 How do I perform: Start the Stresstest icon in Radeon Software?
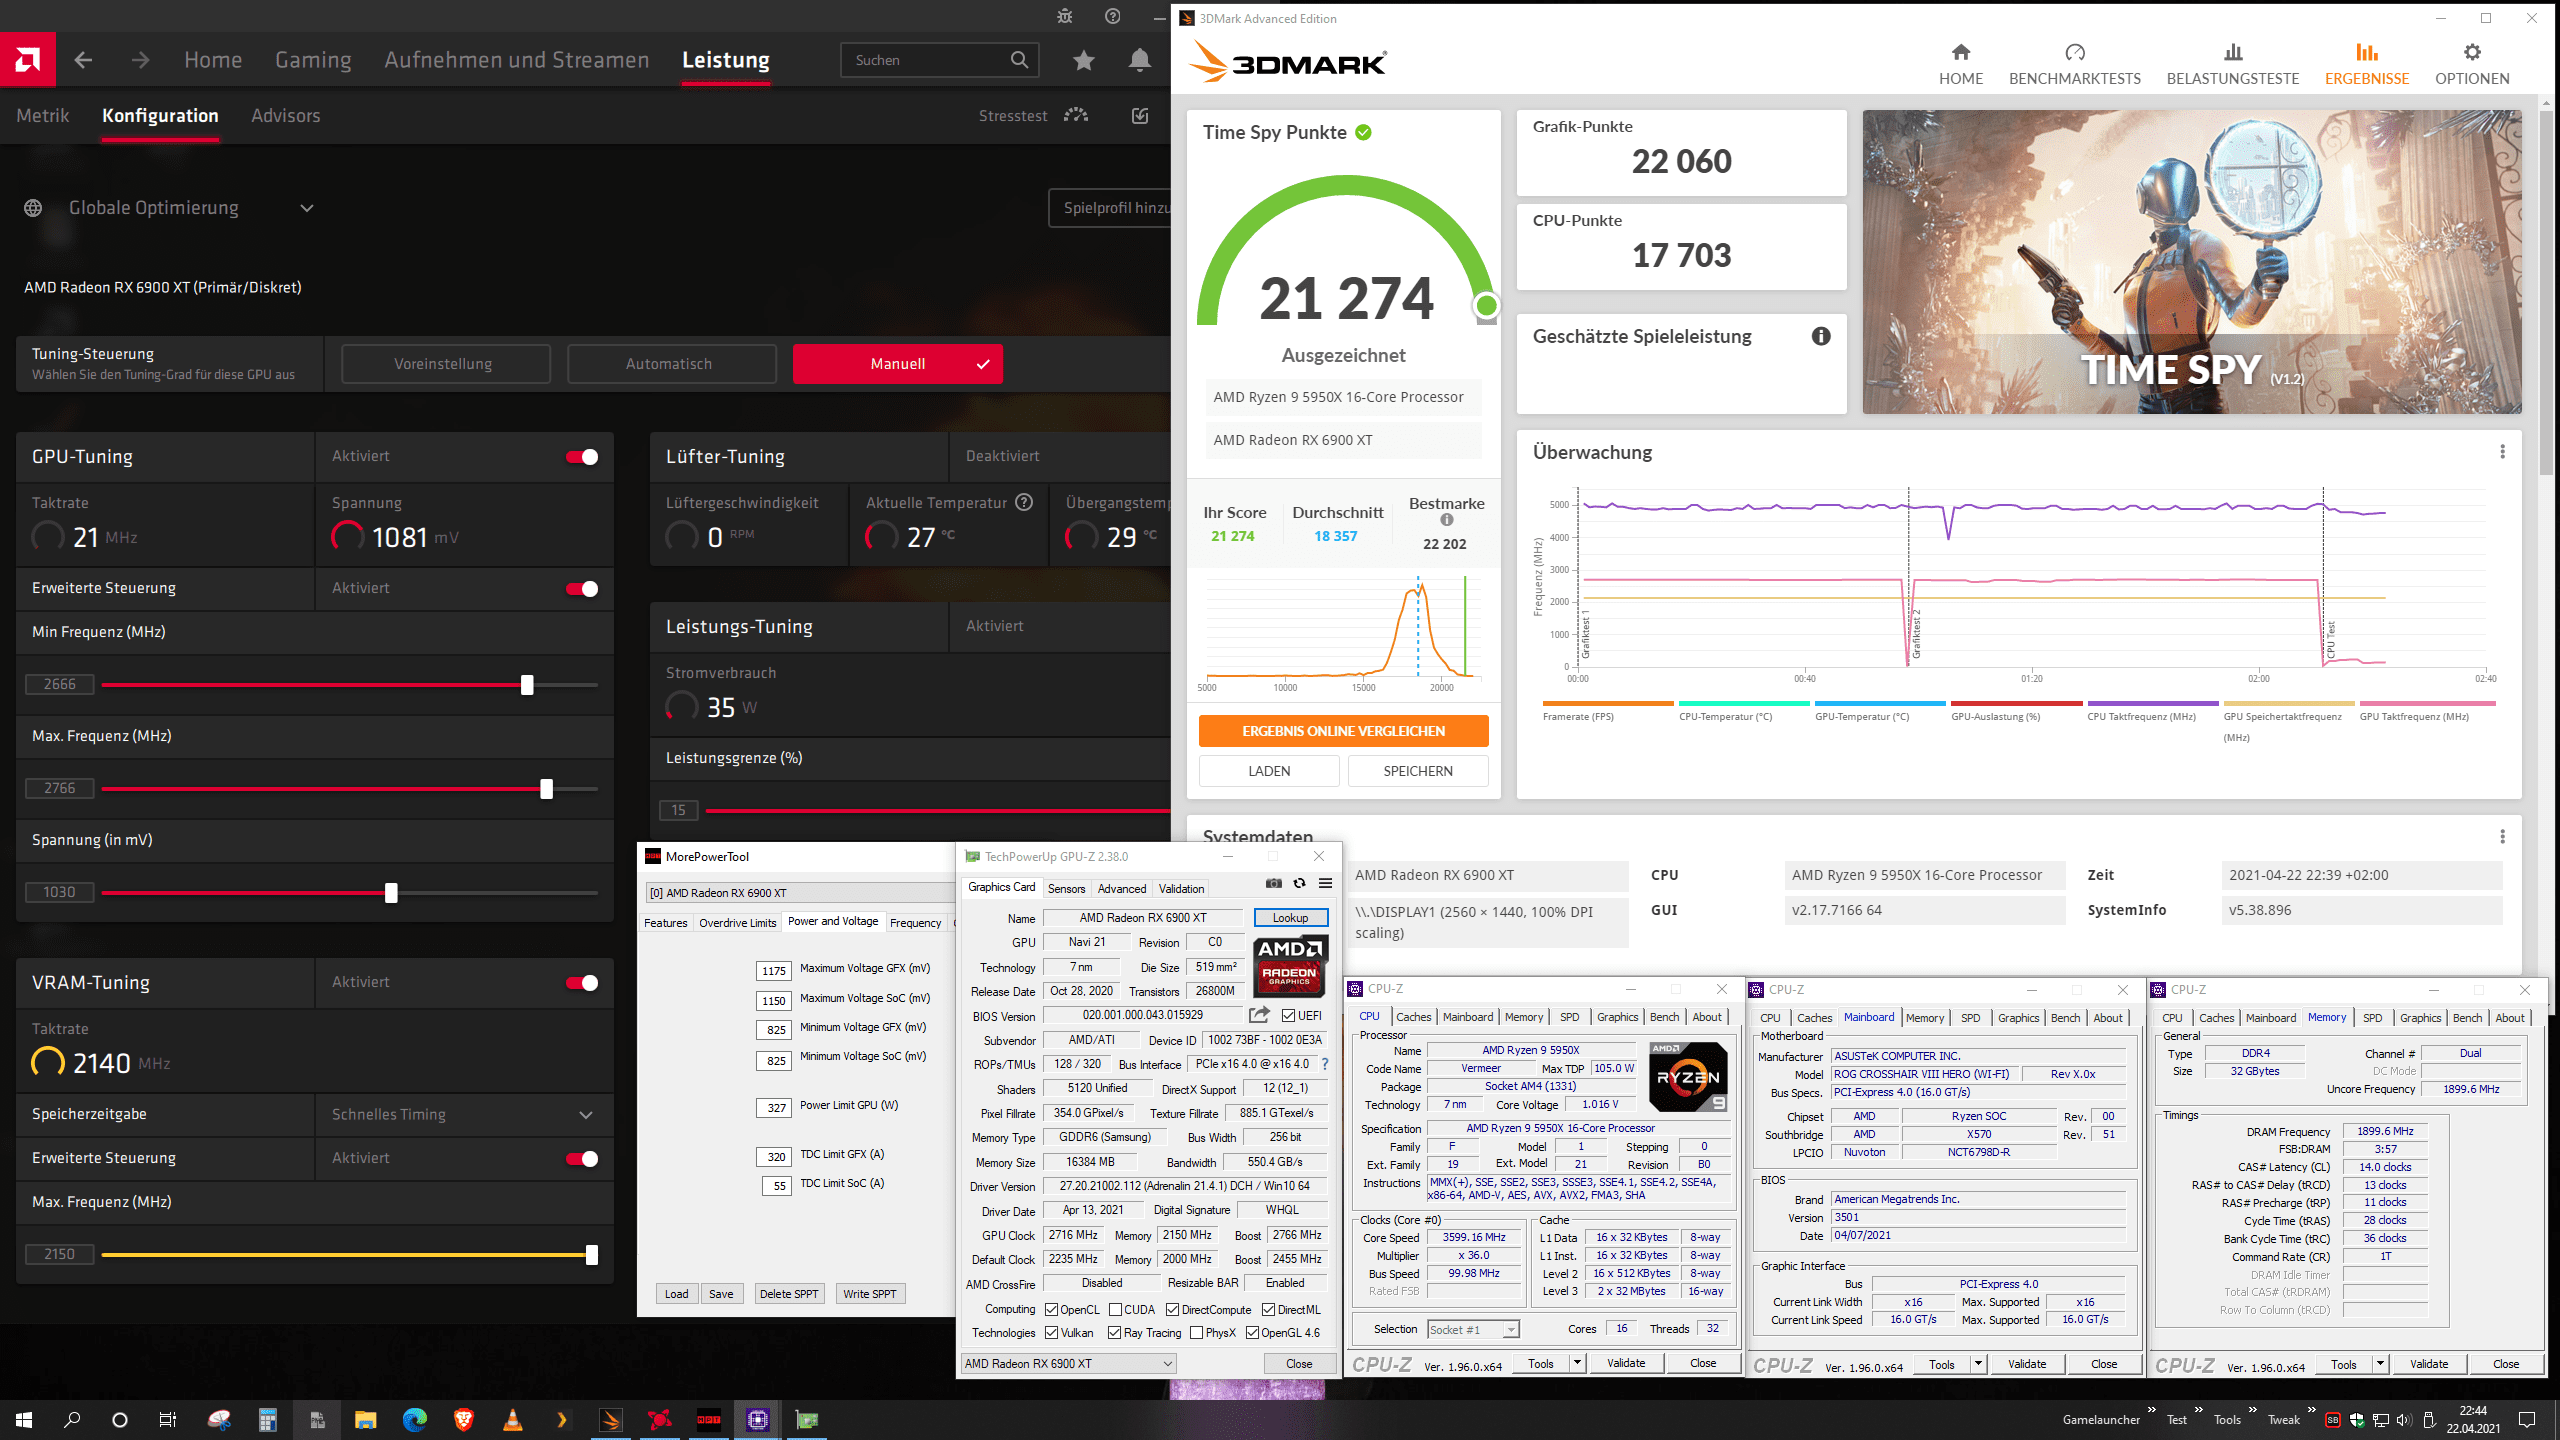pyautogui.click(x=1076, y=115)
